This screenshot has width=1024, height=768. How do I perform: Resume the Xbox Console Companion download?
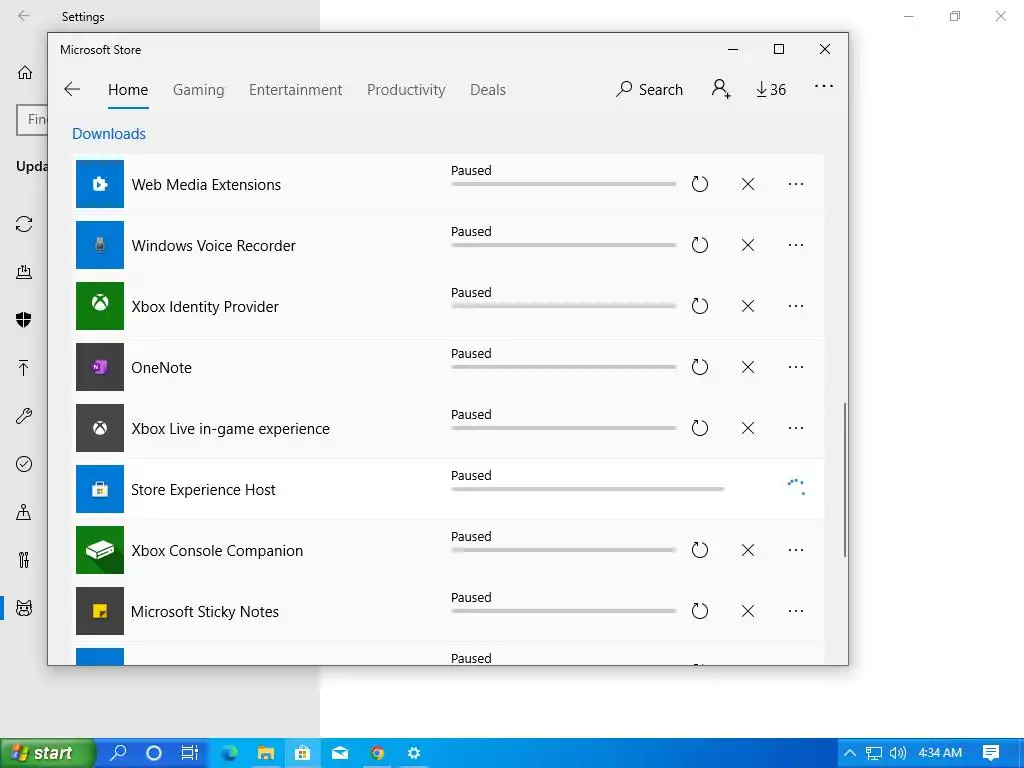tap(699, 550)
